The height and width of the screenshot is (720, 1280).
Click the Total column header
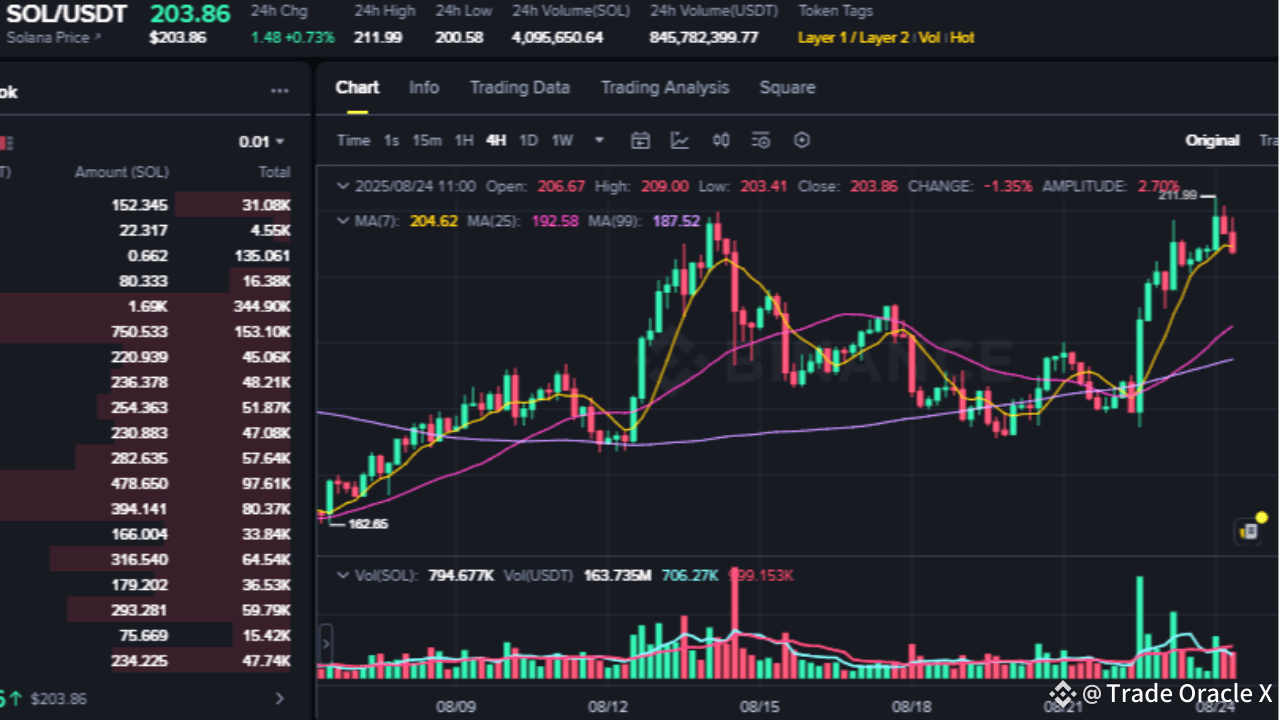pos(274,172)
